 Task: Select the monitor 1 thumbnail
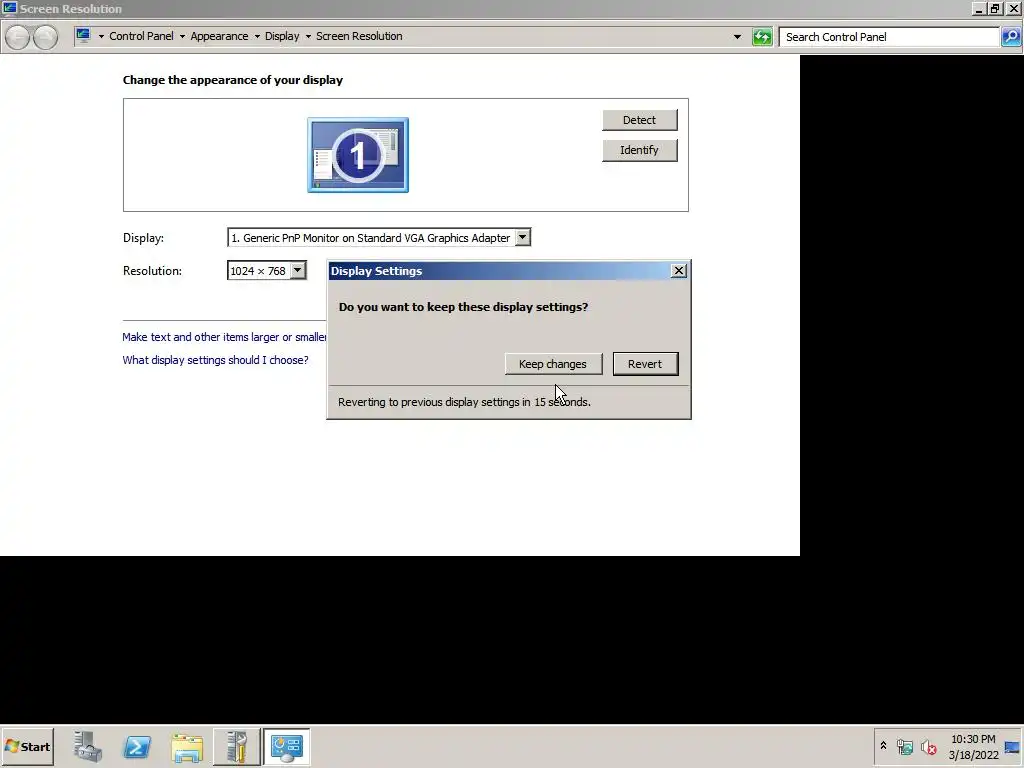click(x=358, y=155)
